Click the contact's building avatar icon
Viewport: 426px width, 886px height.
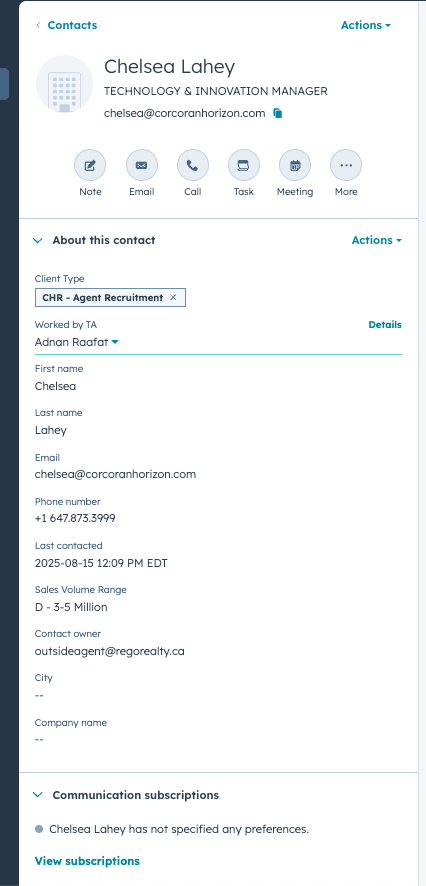pyautogui.click(x=64, y=84)
